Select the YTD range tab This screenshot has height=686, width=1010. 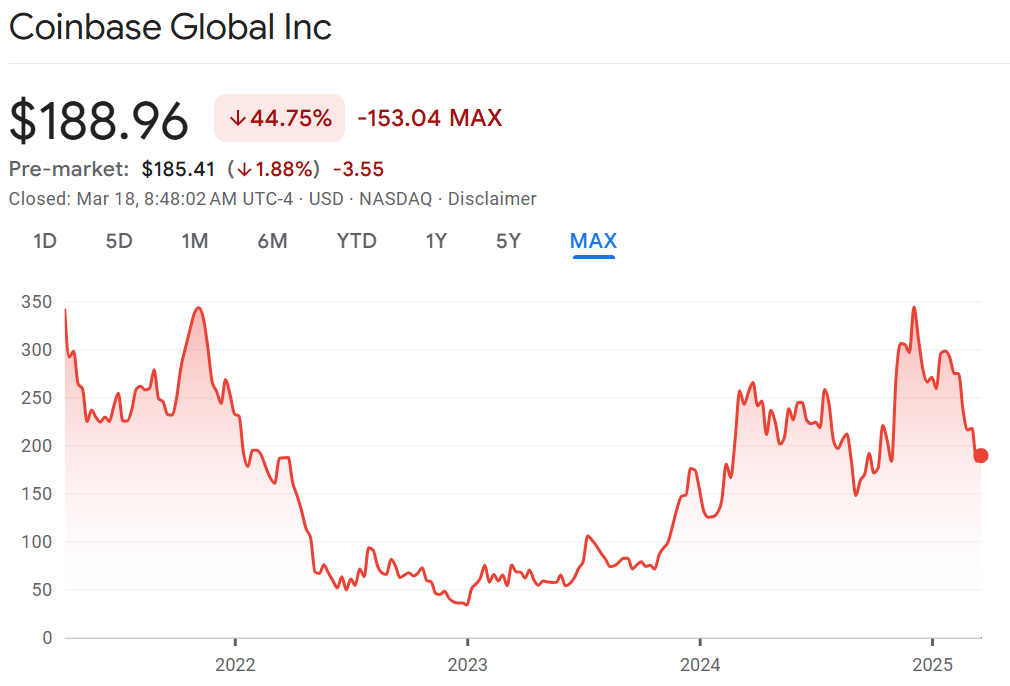click(356, 241)
